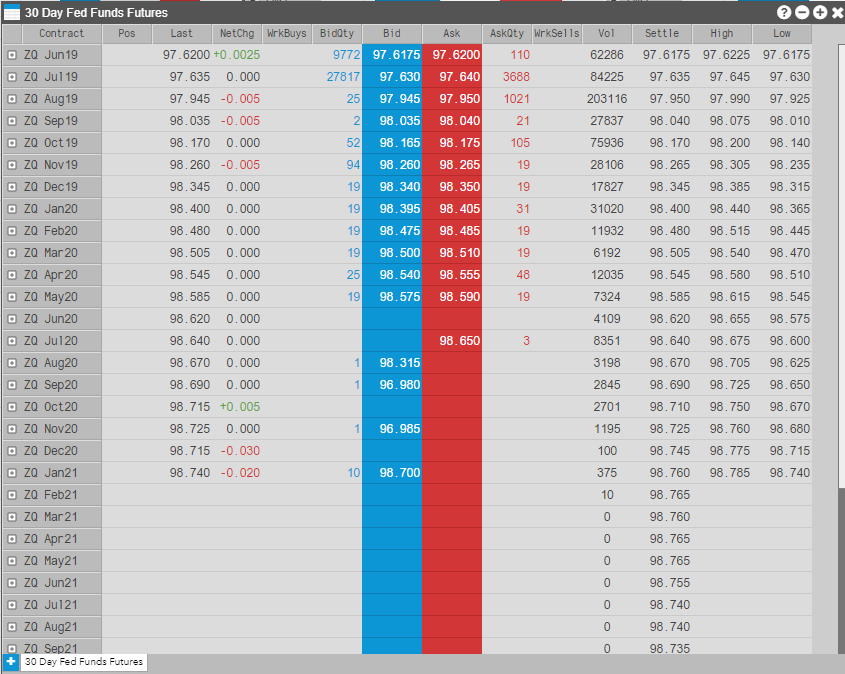Click the BidQty column header
This screenshot has width=845, height=674.
[337, 33]
